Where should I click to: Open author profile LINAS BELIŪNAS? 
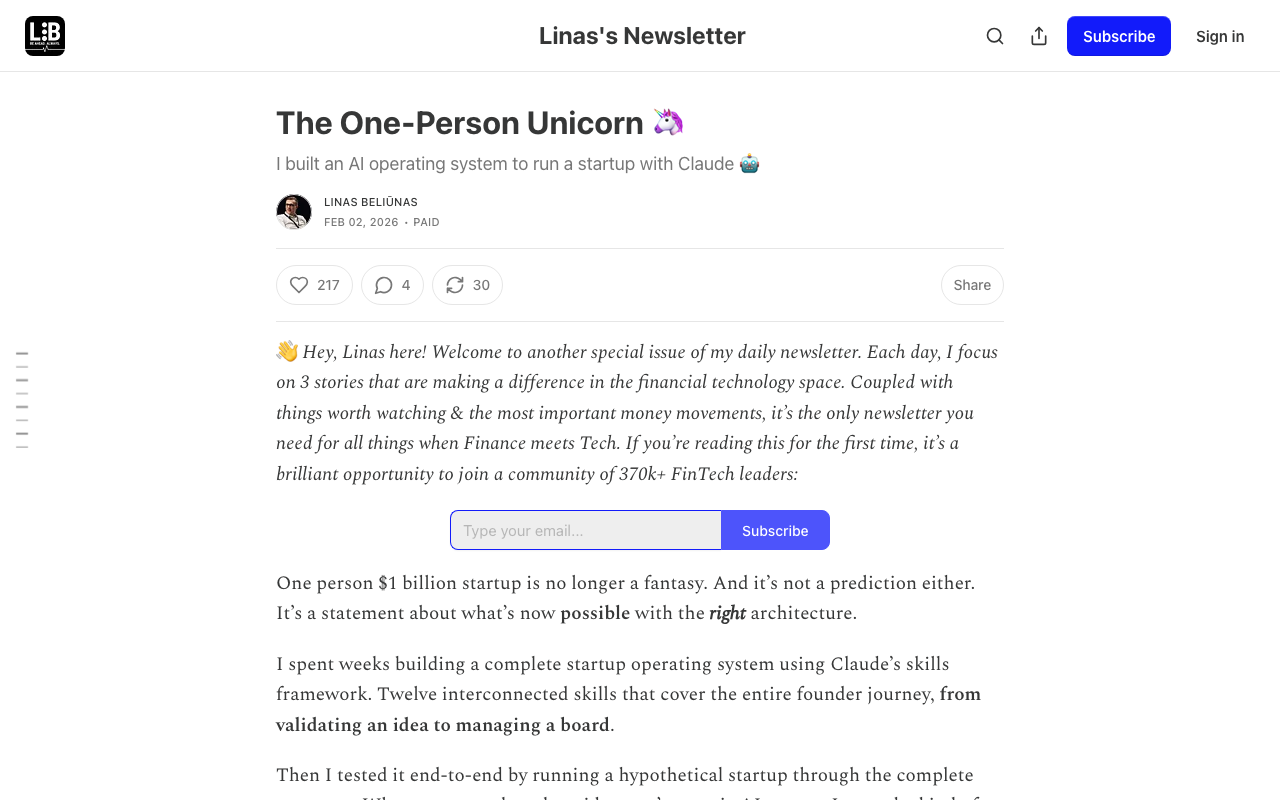(x=370, y=201)
